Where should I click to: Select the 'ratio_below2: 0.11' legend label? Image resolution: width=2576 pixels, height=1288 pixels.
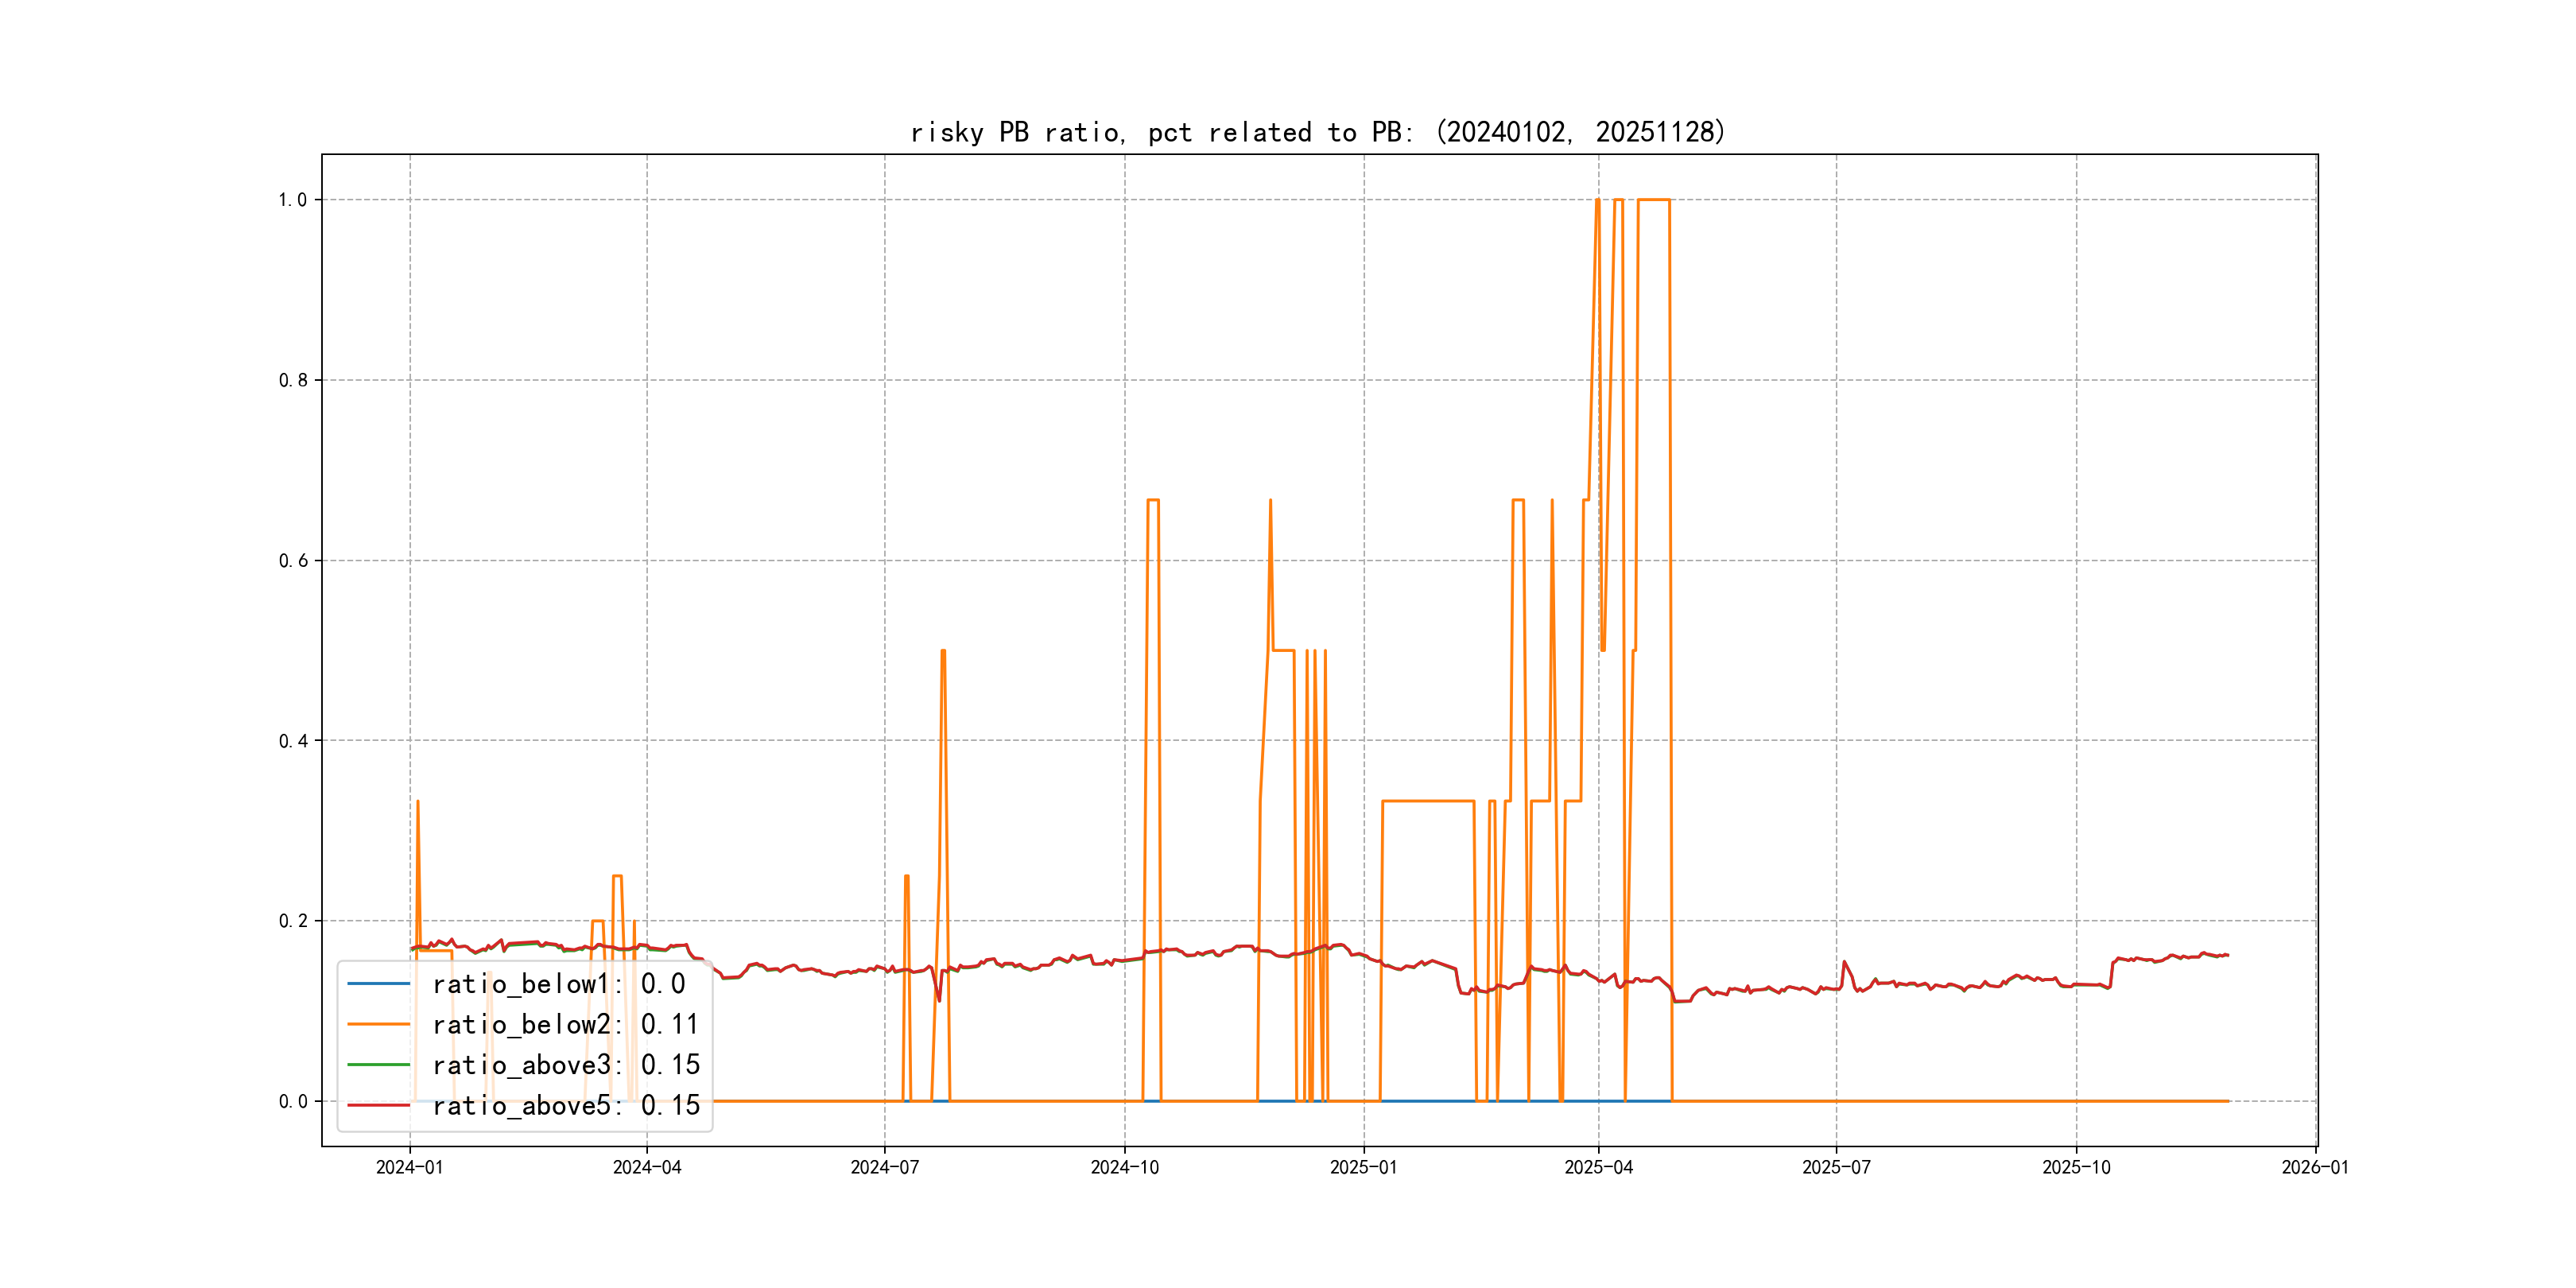click(x=565, y=1024)
